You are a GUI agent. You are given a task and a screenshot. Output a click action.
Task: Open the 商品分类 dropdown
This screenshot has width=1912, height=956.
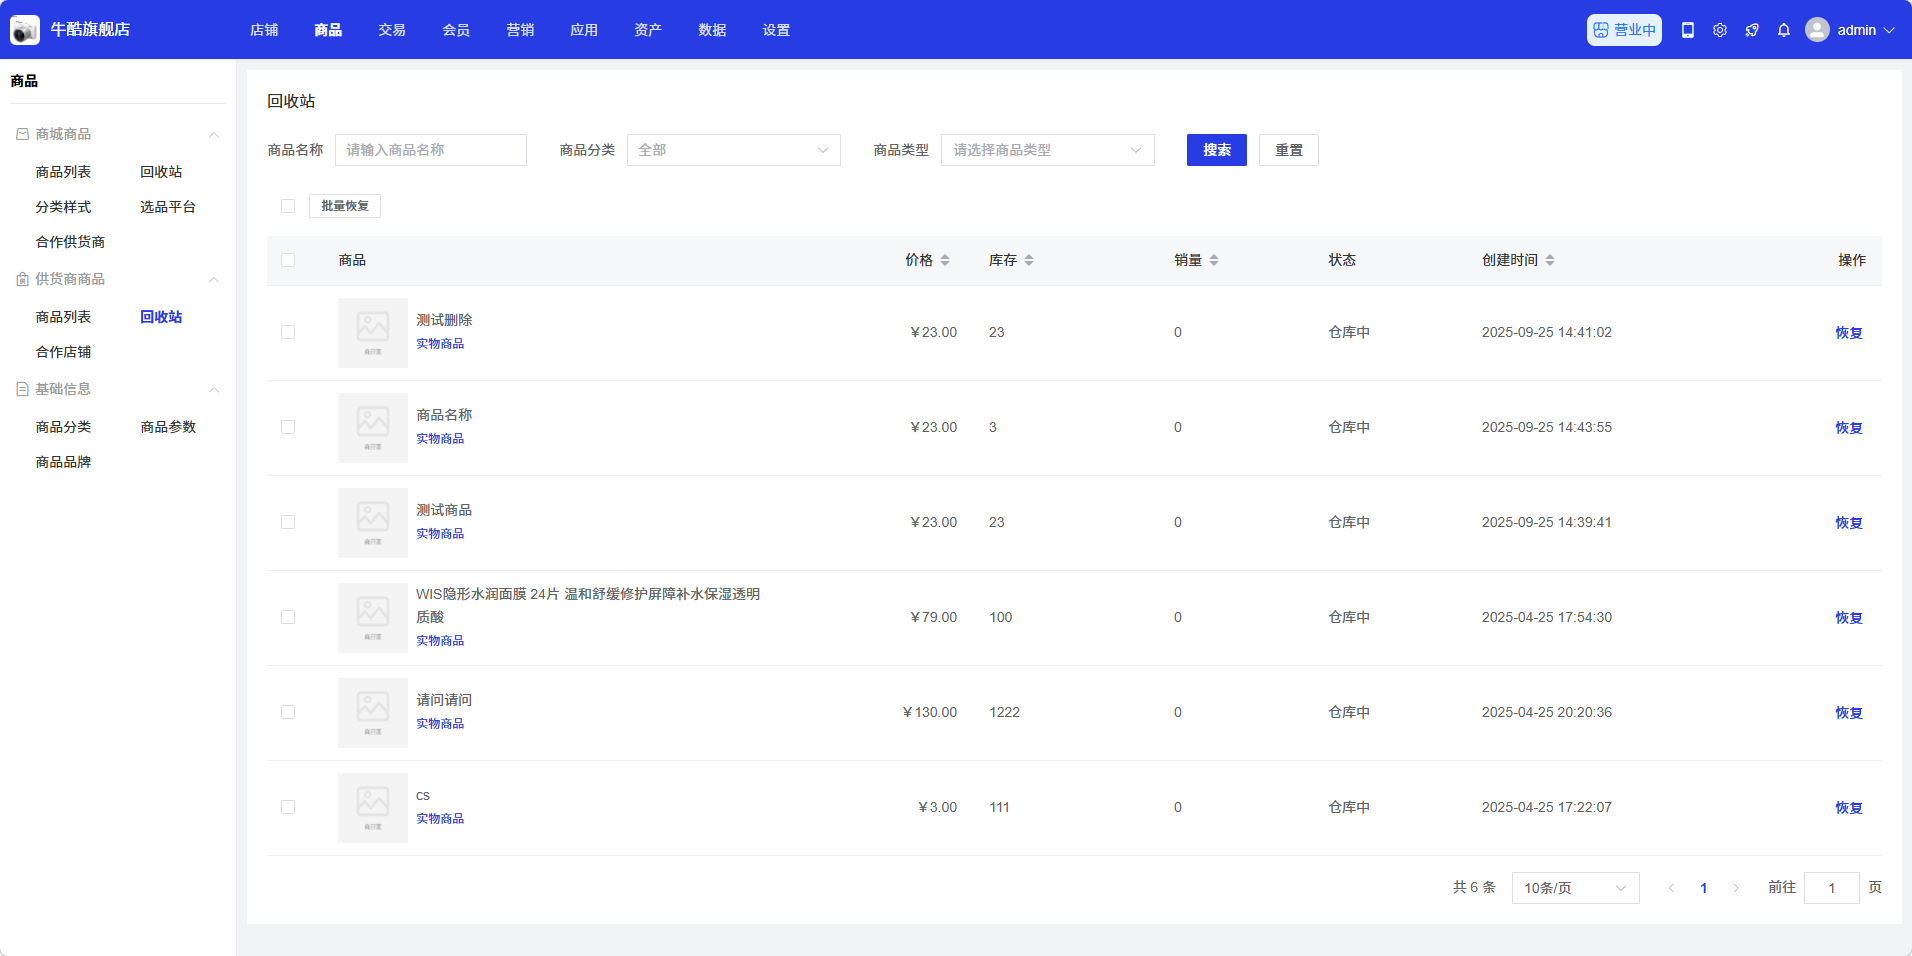coord(733,150)
